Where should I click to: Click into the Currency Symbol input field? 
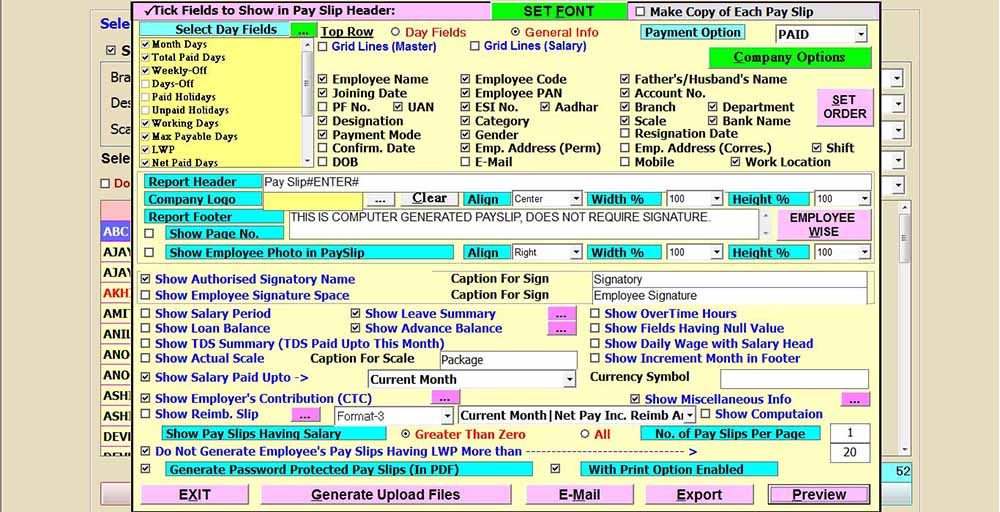[x=794, y=379]
